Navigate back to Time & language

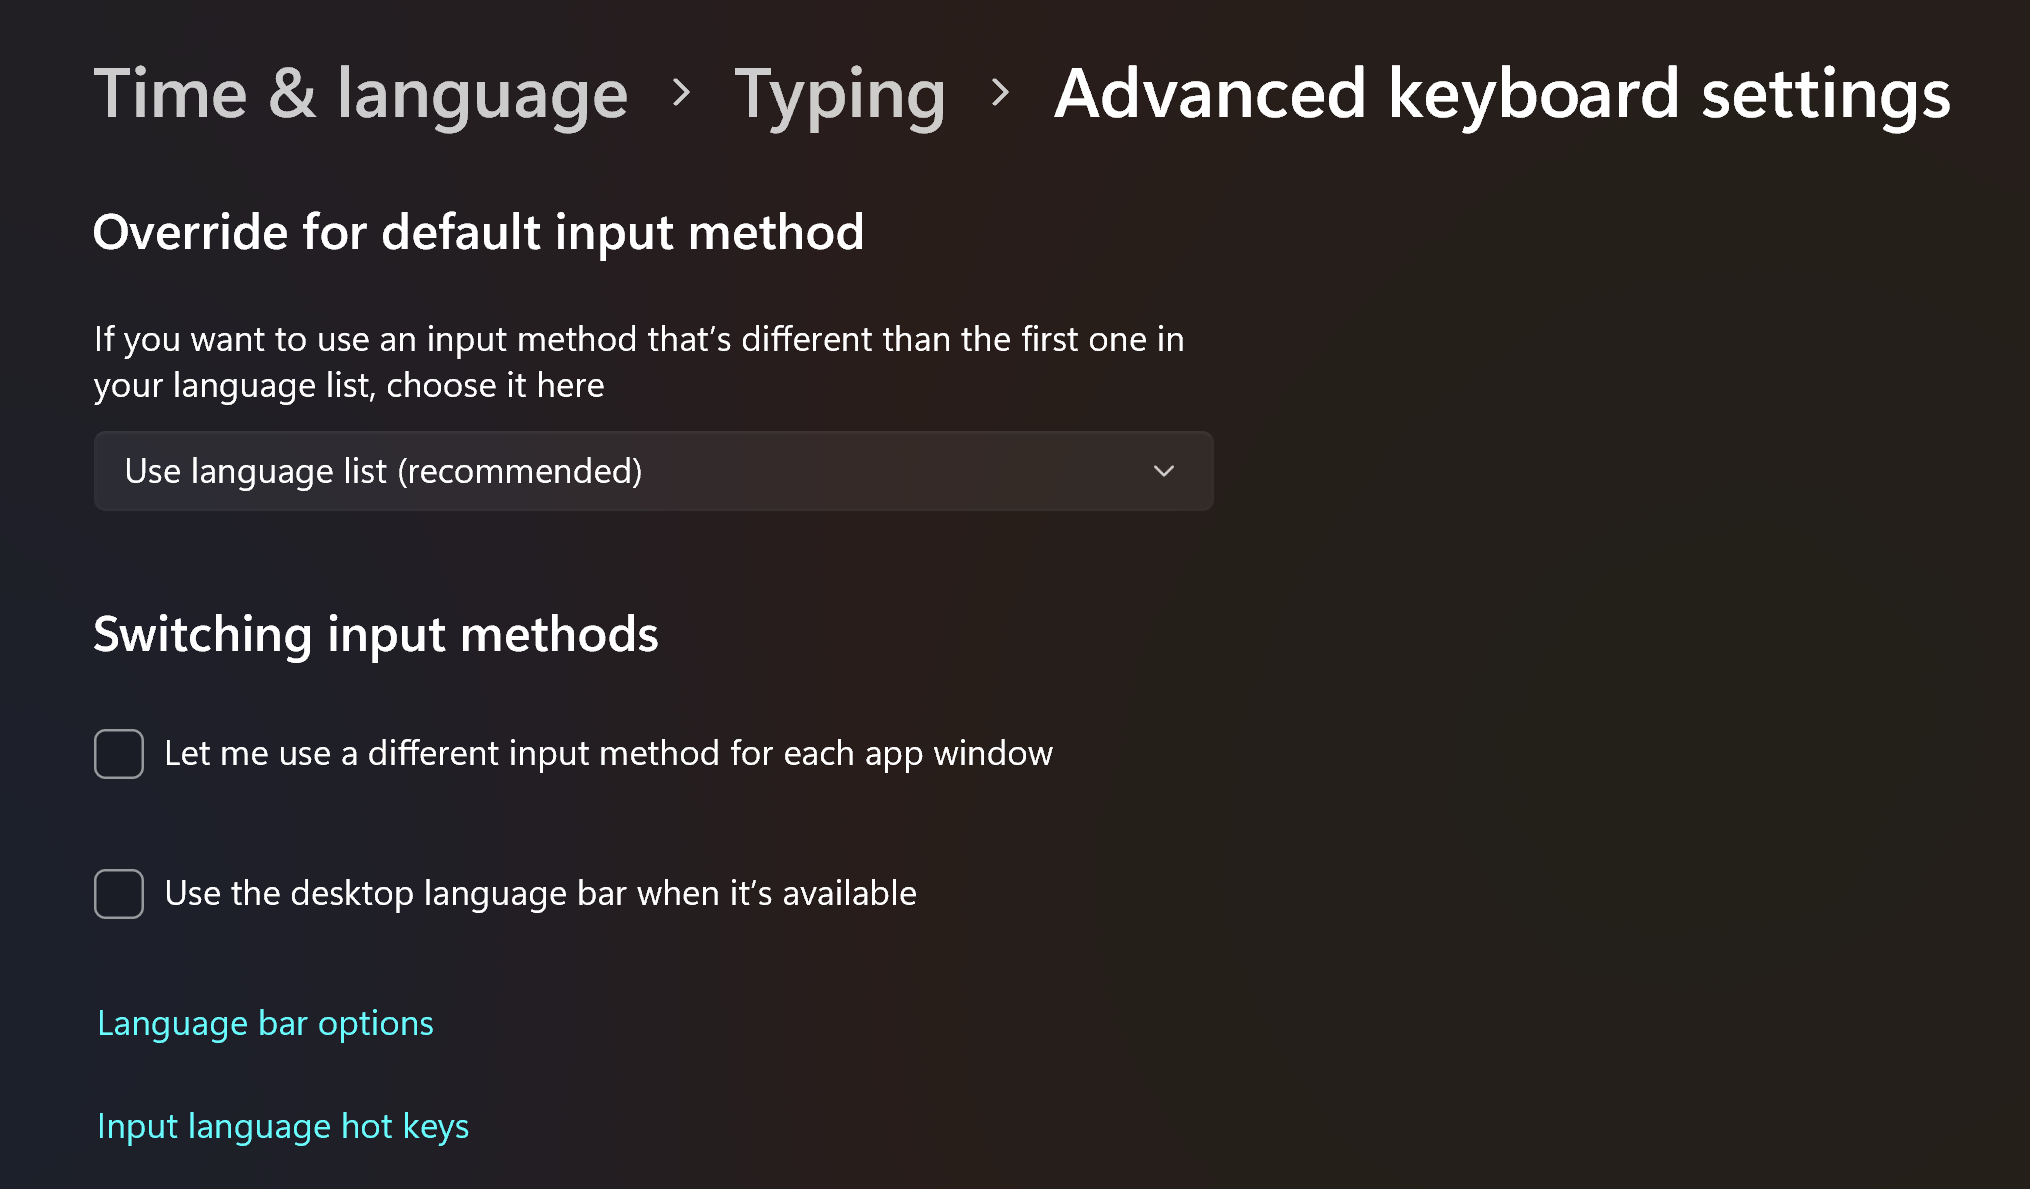coord(360,94)
